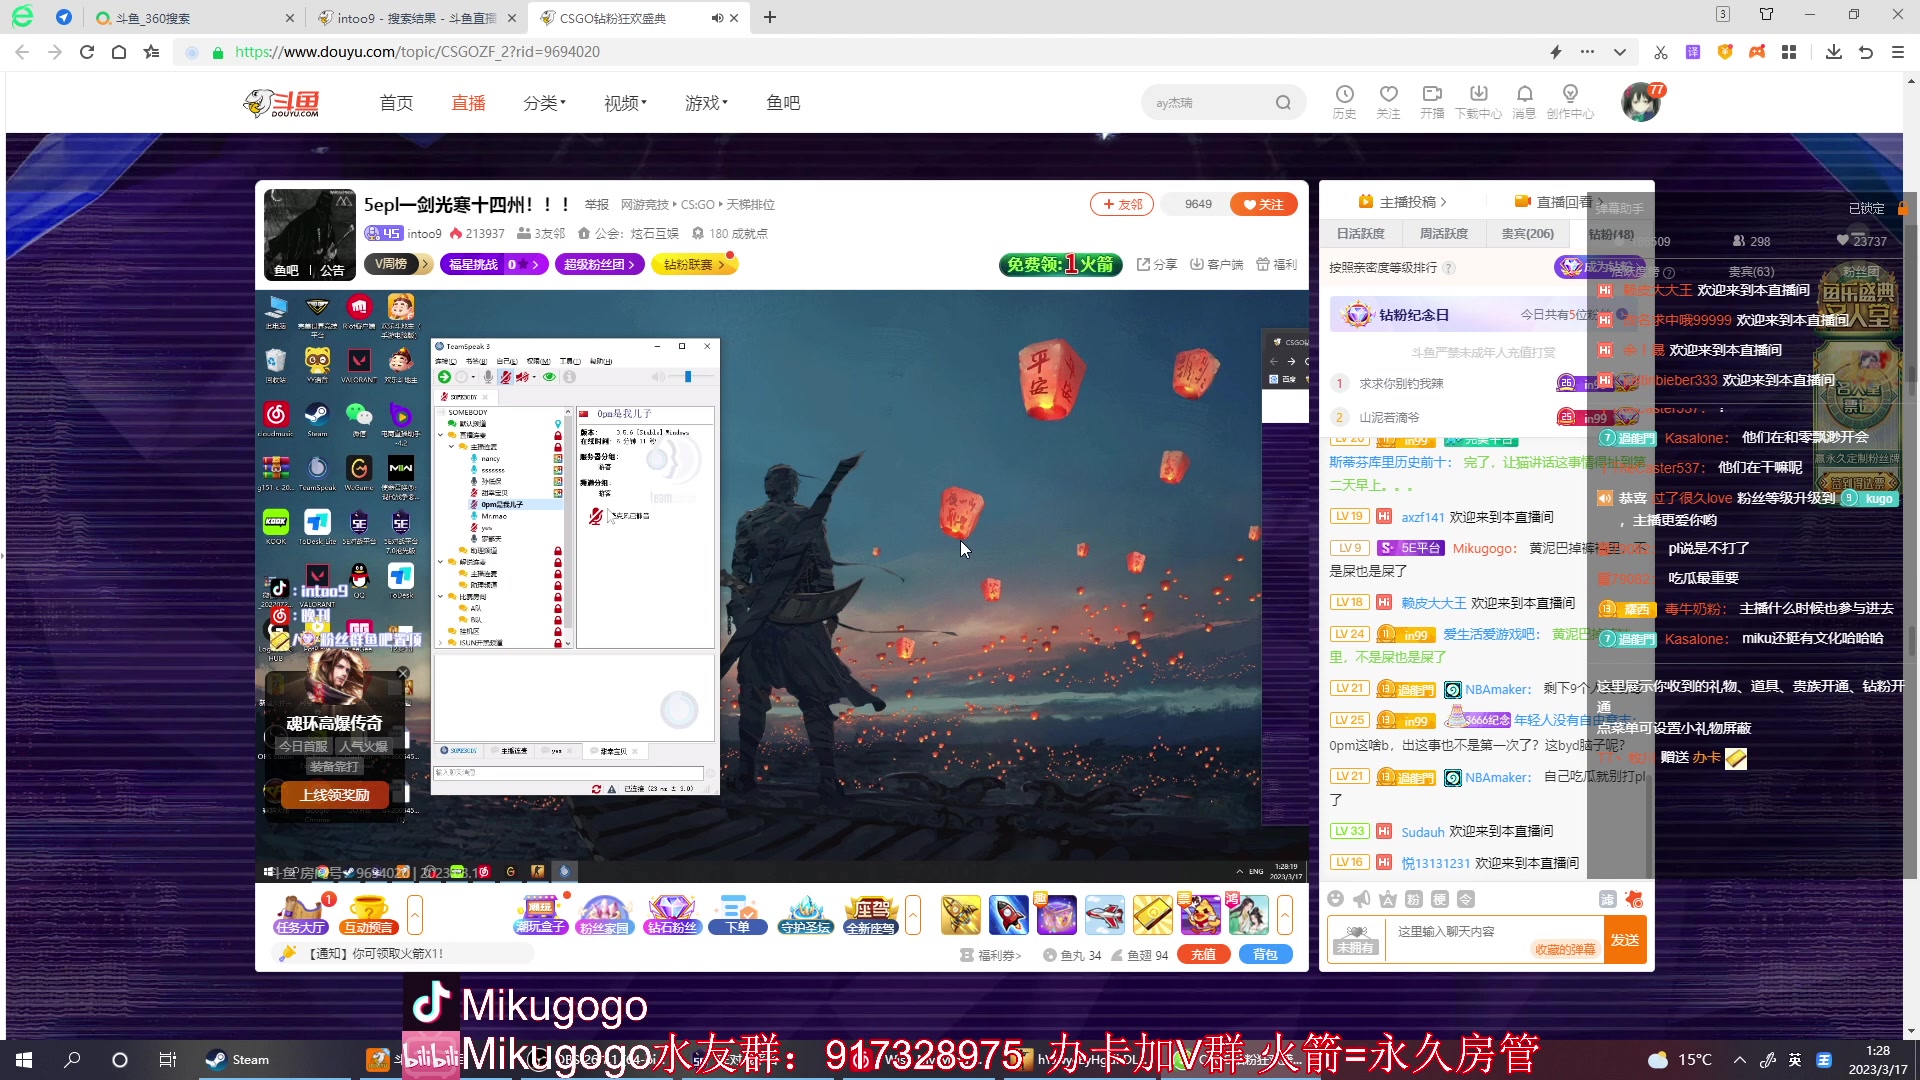The width and height of the screenshot is (1920, 1080).
Task: Open the 全新座驾 icon
Action: coord(871,914)
